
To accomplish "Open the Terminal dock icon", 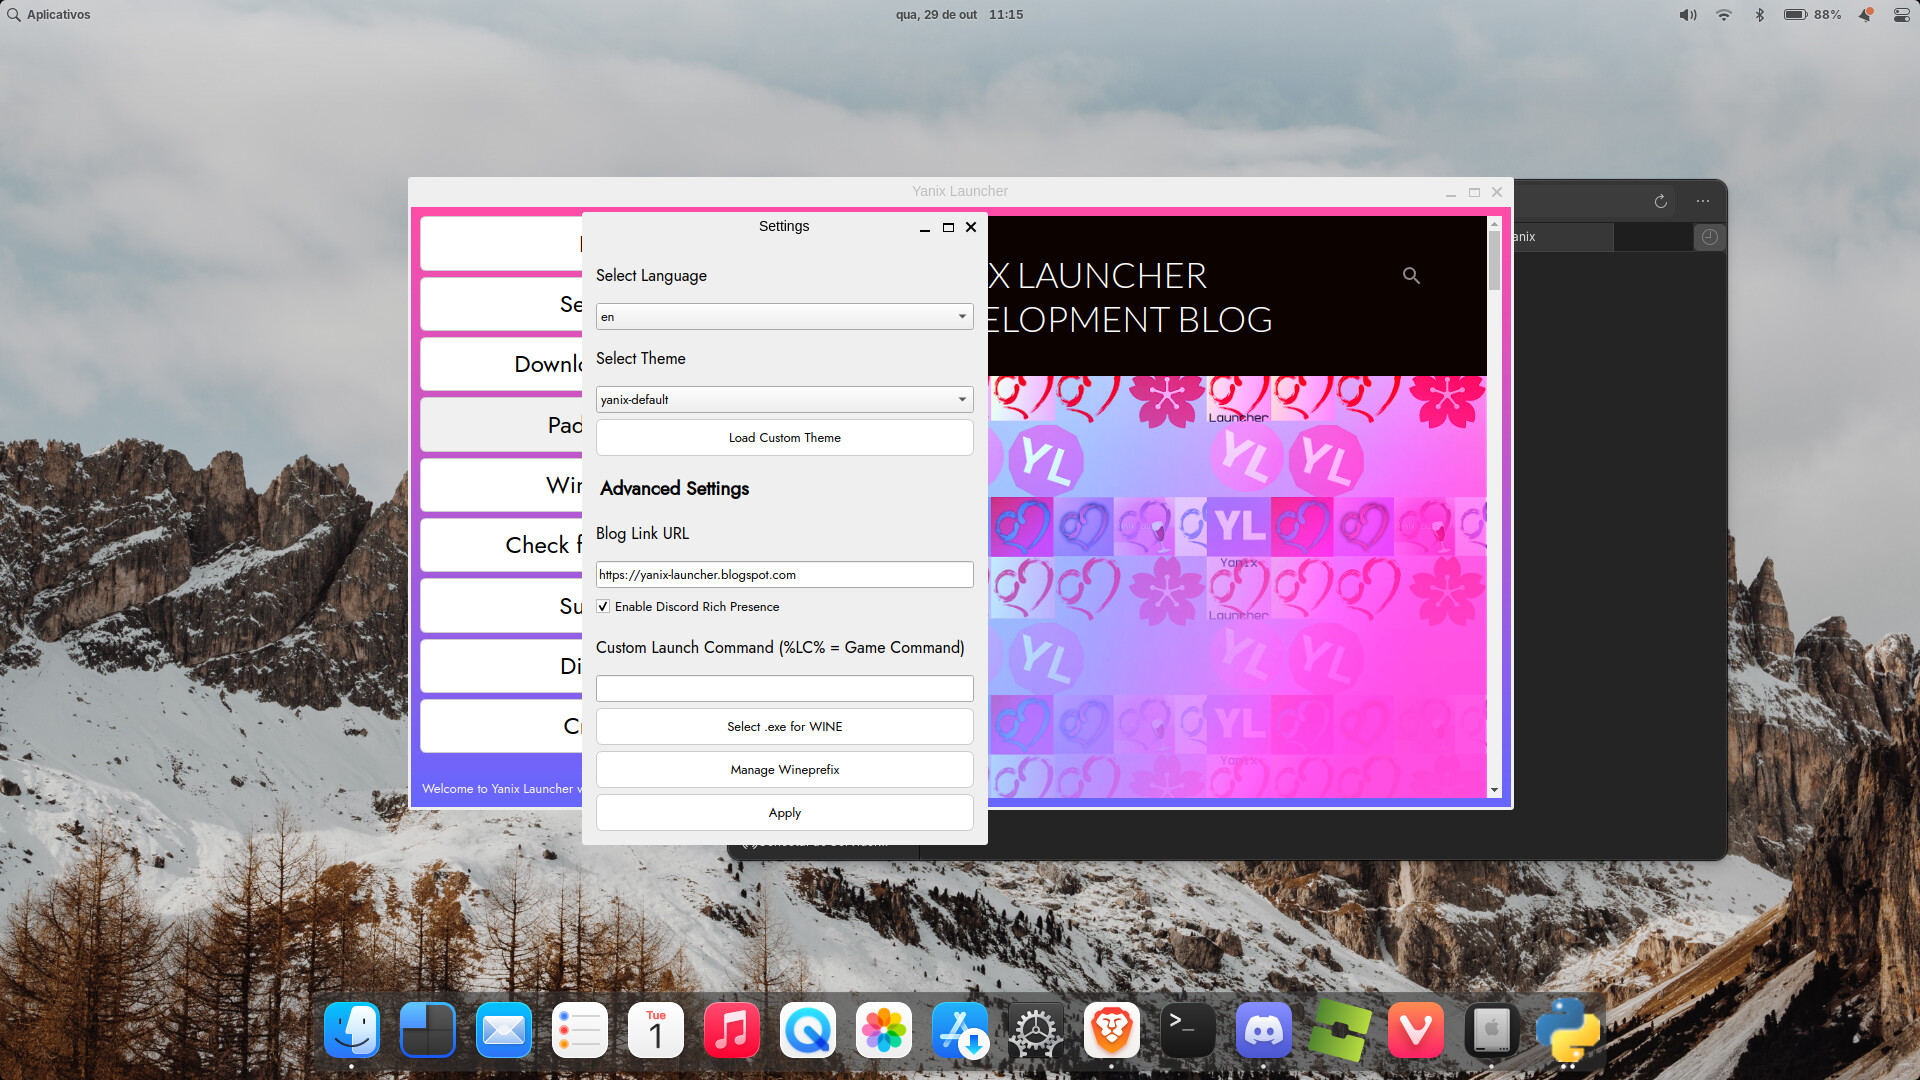I will click(1187, 1030).
